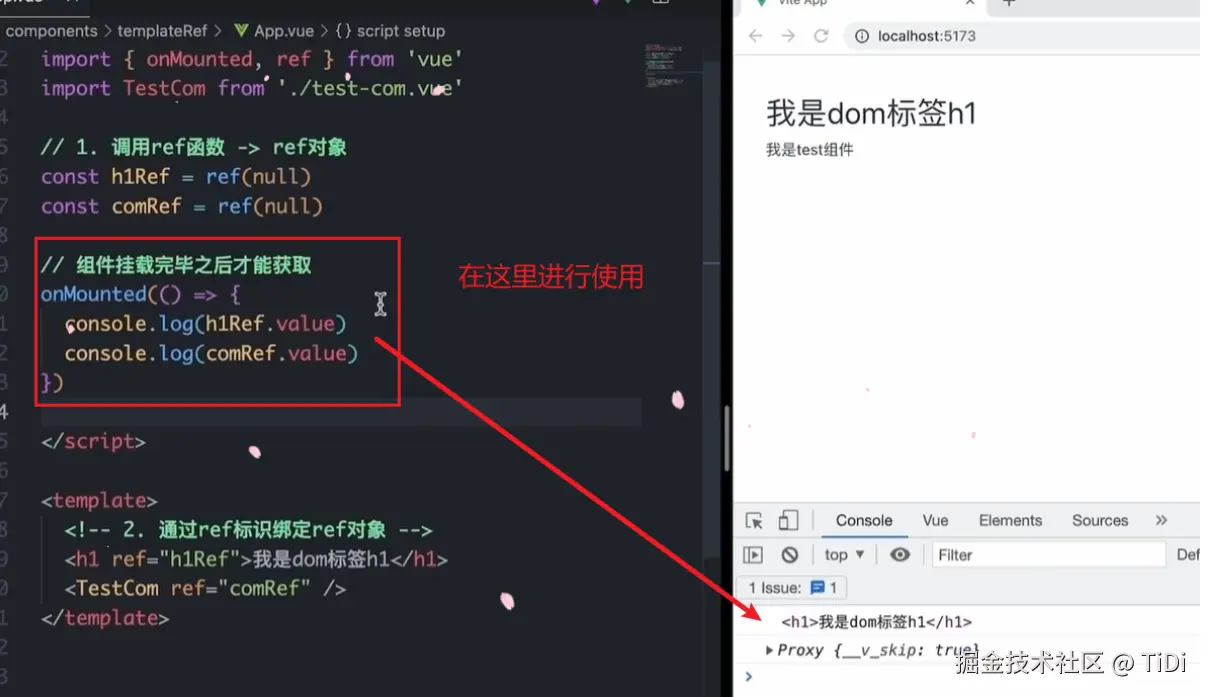This screenshot has width=1207, height=697.
Task: Reload the localhost page
Action: (x=821, y=36)
